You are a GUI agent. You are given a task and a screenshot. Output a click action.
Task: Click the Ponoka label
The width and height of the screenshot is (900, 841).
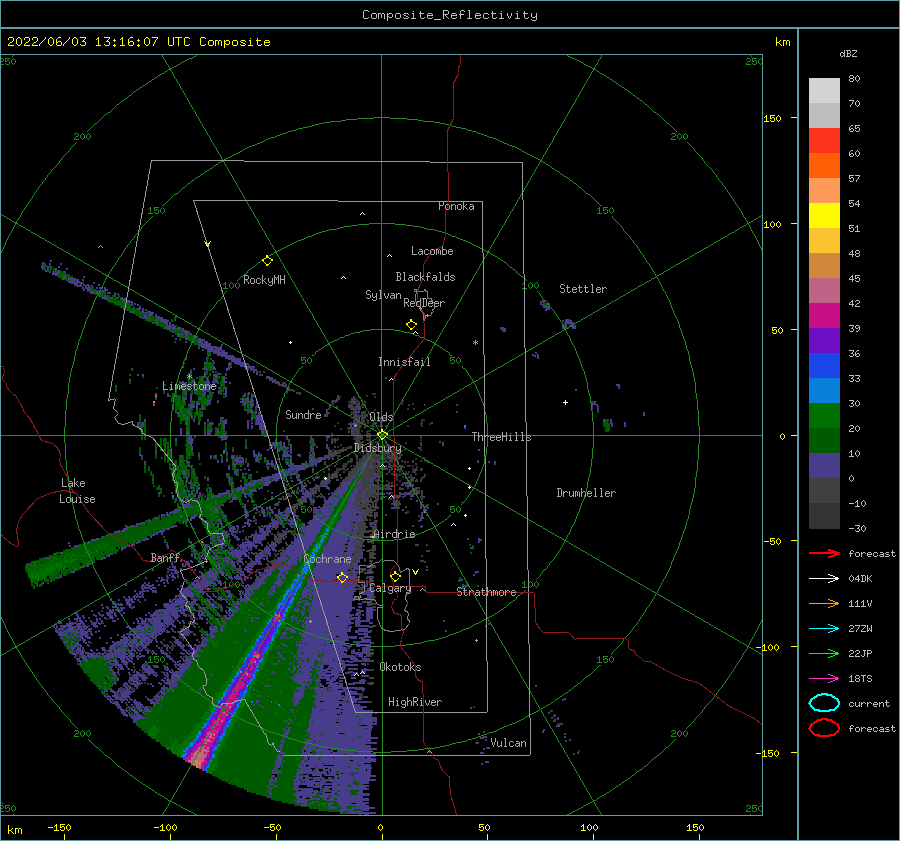456,206
